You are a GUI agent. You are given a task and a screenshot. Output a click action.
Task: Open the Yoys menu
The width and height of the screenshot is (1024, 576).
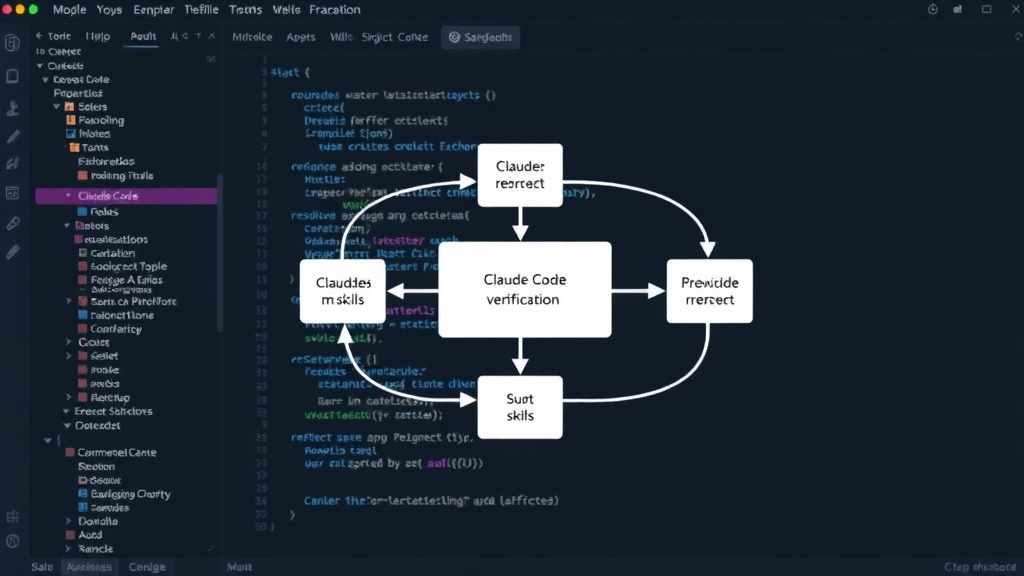(x=109, y=10)
